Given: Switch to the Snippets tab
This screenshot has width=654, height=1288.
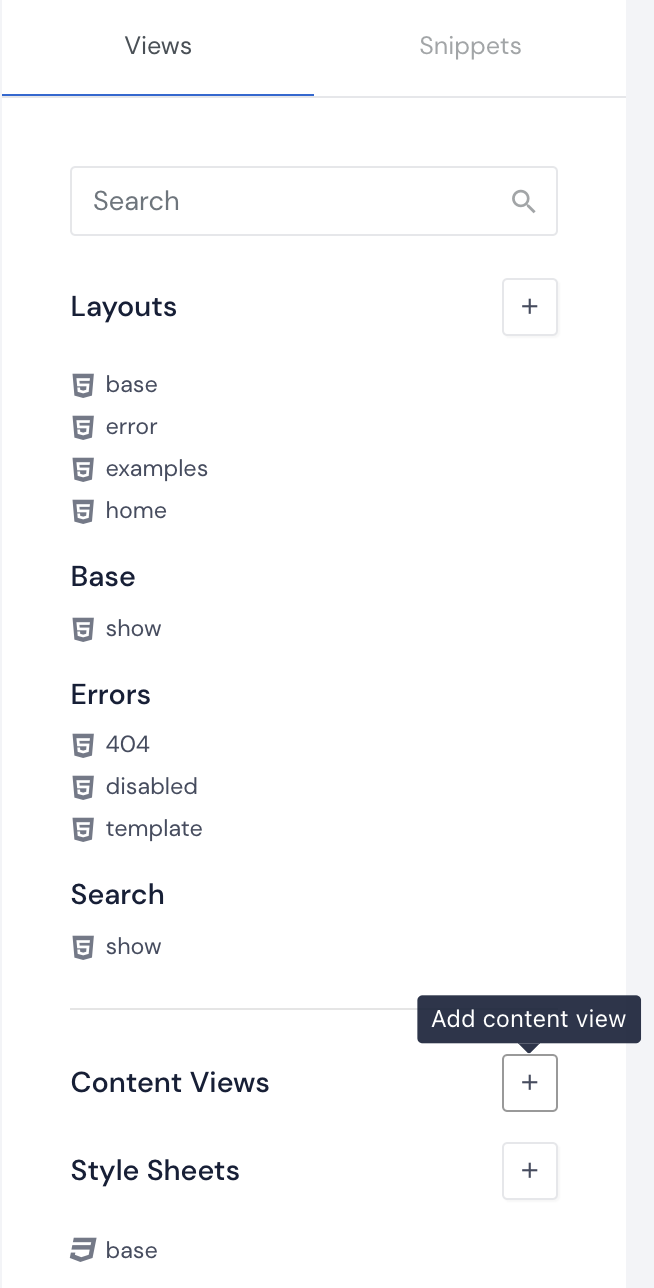Looking at the screenshot, I should click(470, 46).
